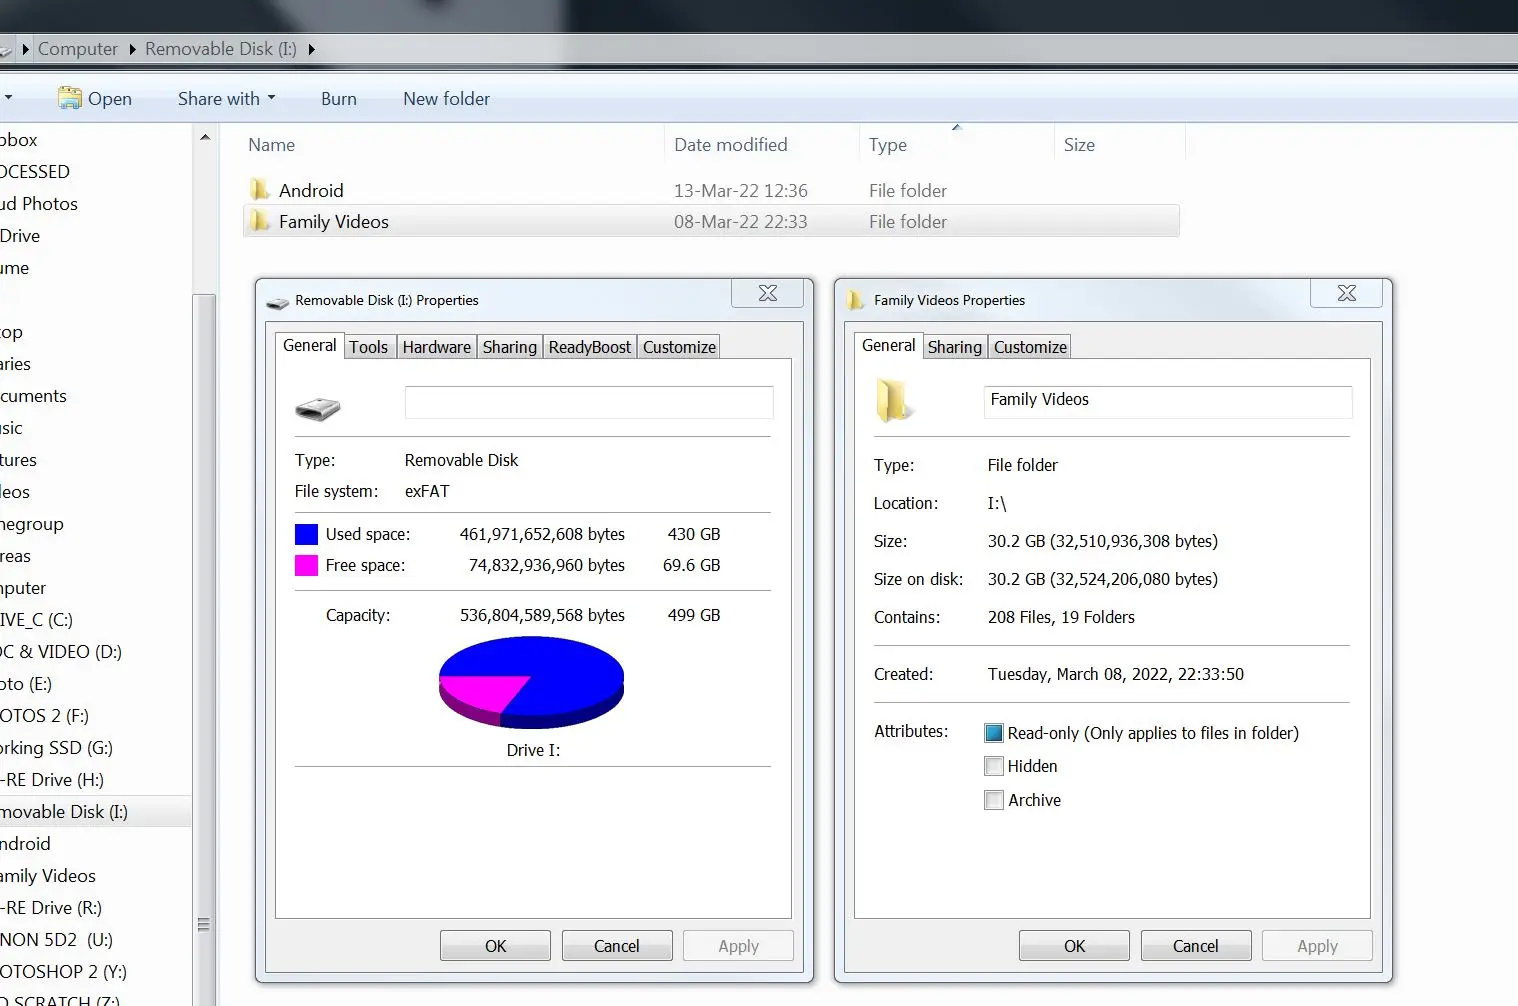Click the pie chart of drive I: usage
1518x1006 pixels.
pyautogui.click(x=531, y=682)
